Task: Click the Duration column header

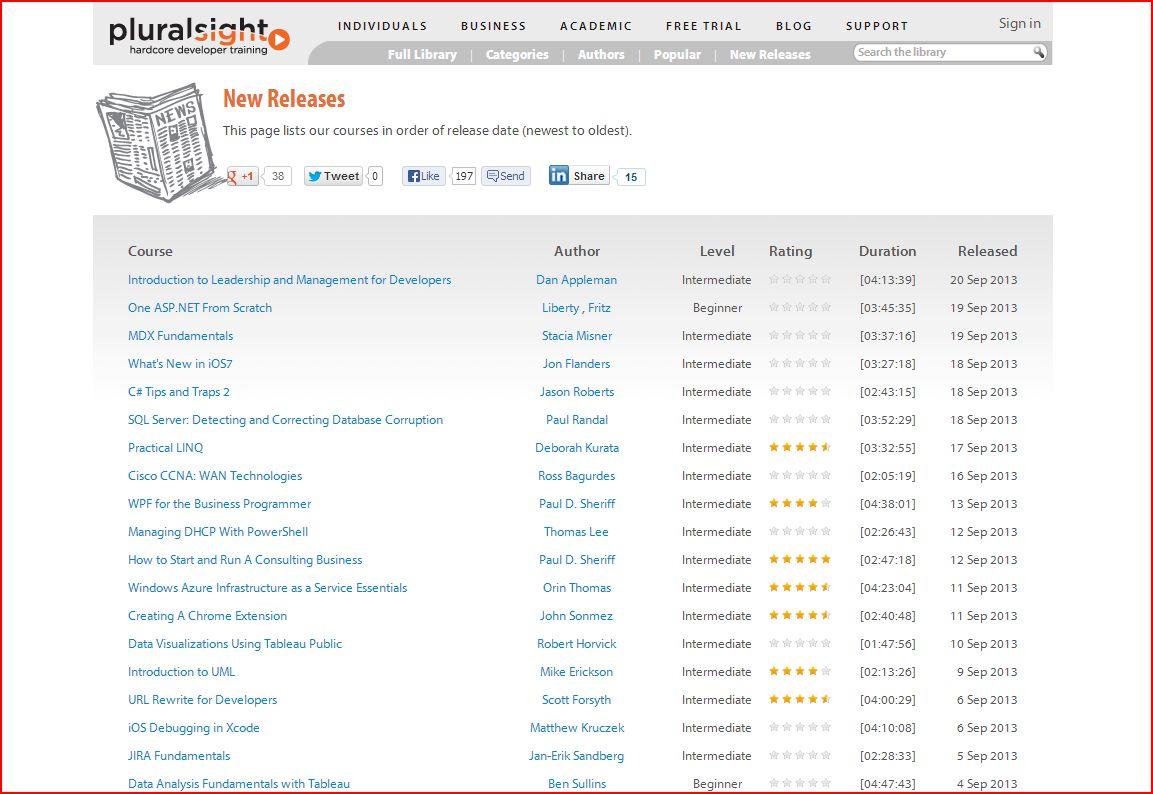Action: (x=888, y=251)
